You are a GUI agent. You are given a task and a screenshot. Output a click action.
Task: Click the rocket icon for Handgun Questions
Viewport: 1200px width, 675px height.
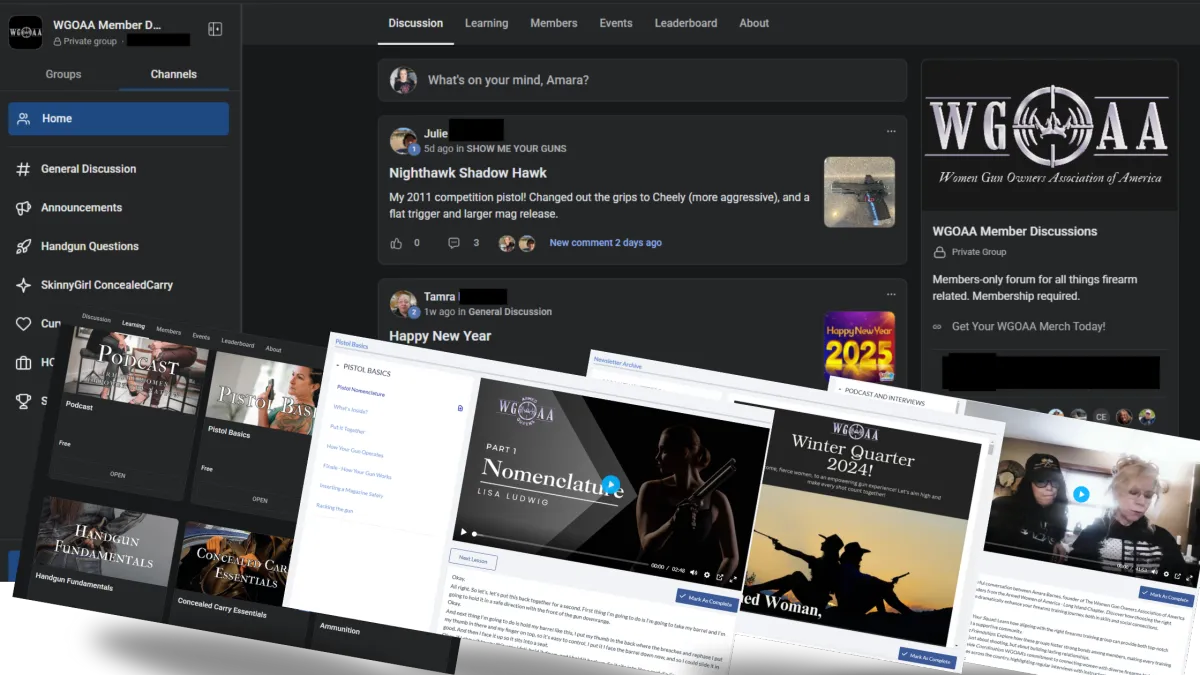pos(23,246)
